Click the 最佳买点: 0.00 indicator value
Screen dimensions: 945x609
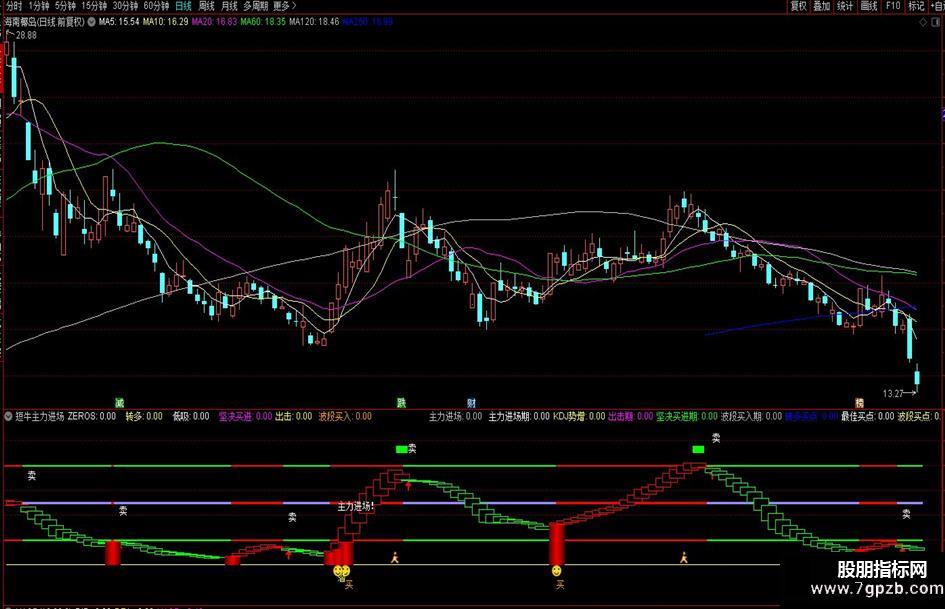tap(868, 416)
